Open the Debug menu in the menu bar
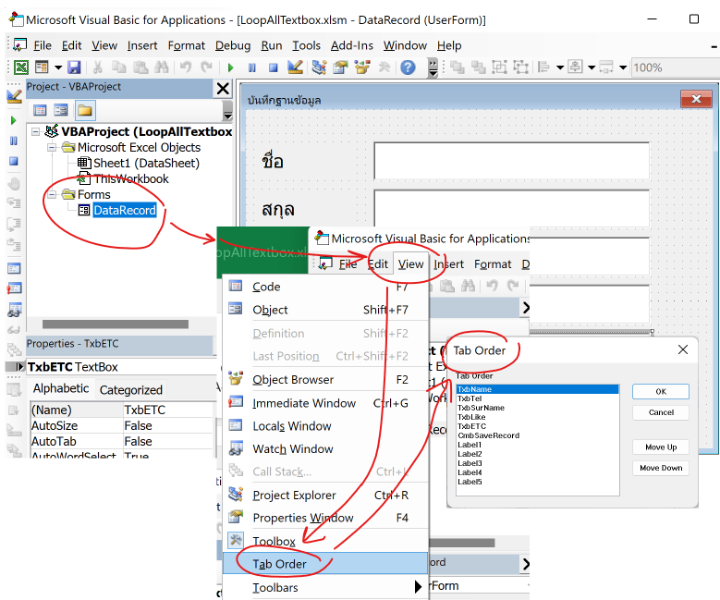720x600 pixels. 233,45
